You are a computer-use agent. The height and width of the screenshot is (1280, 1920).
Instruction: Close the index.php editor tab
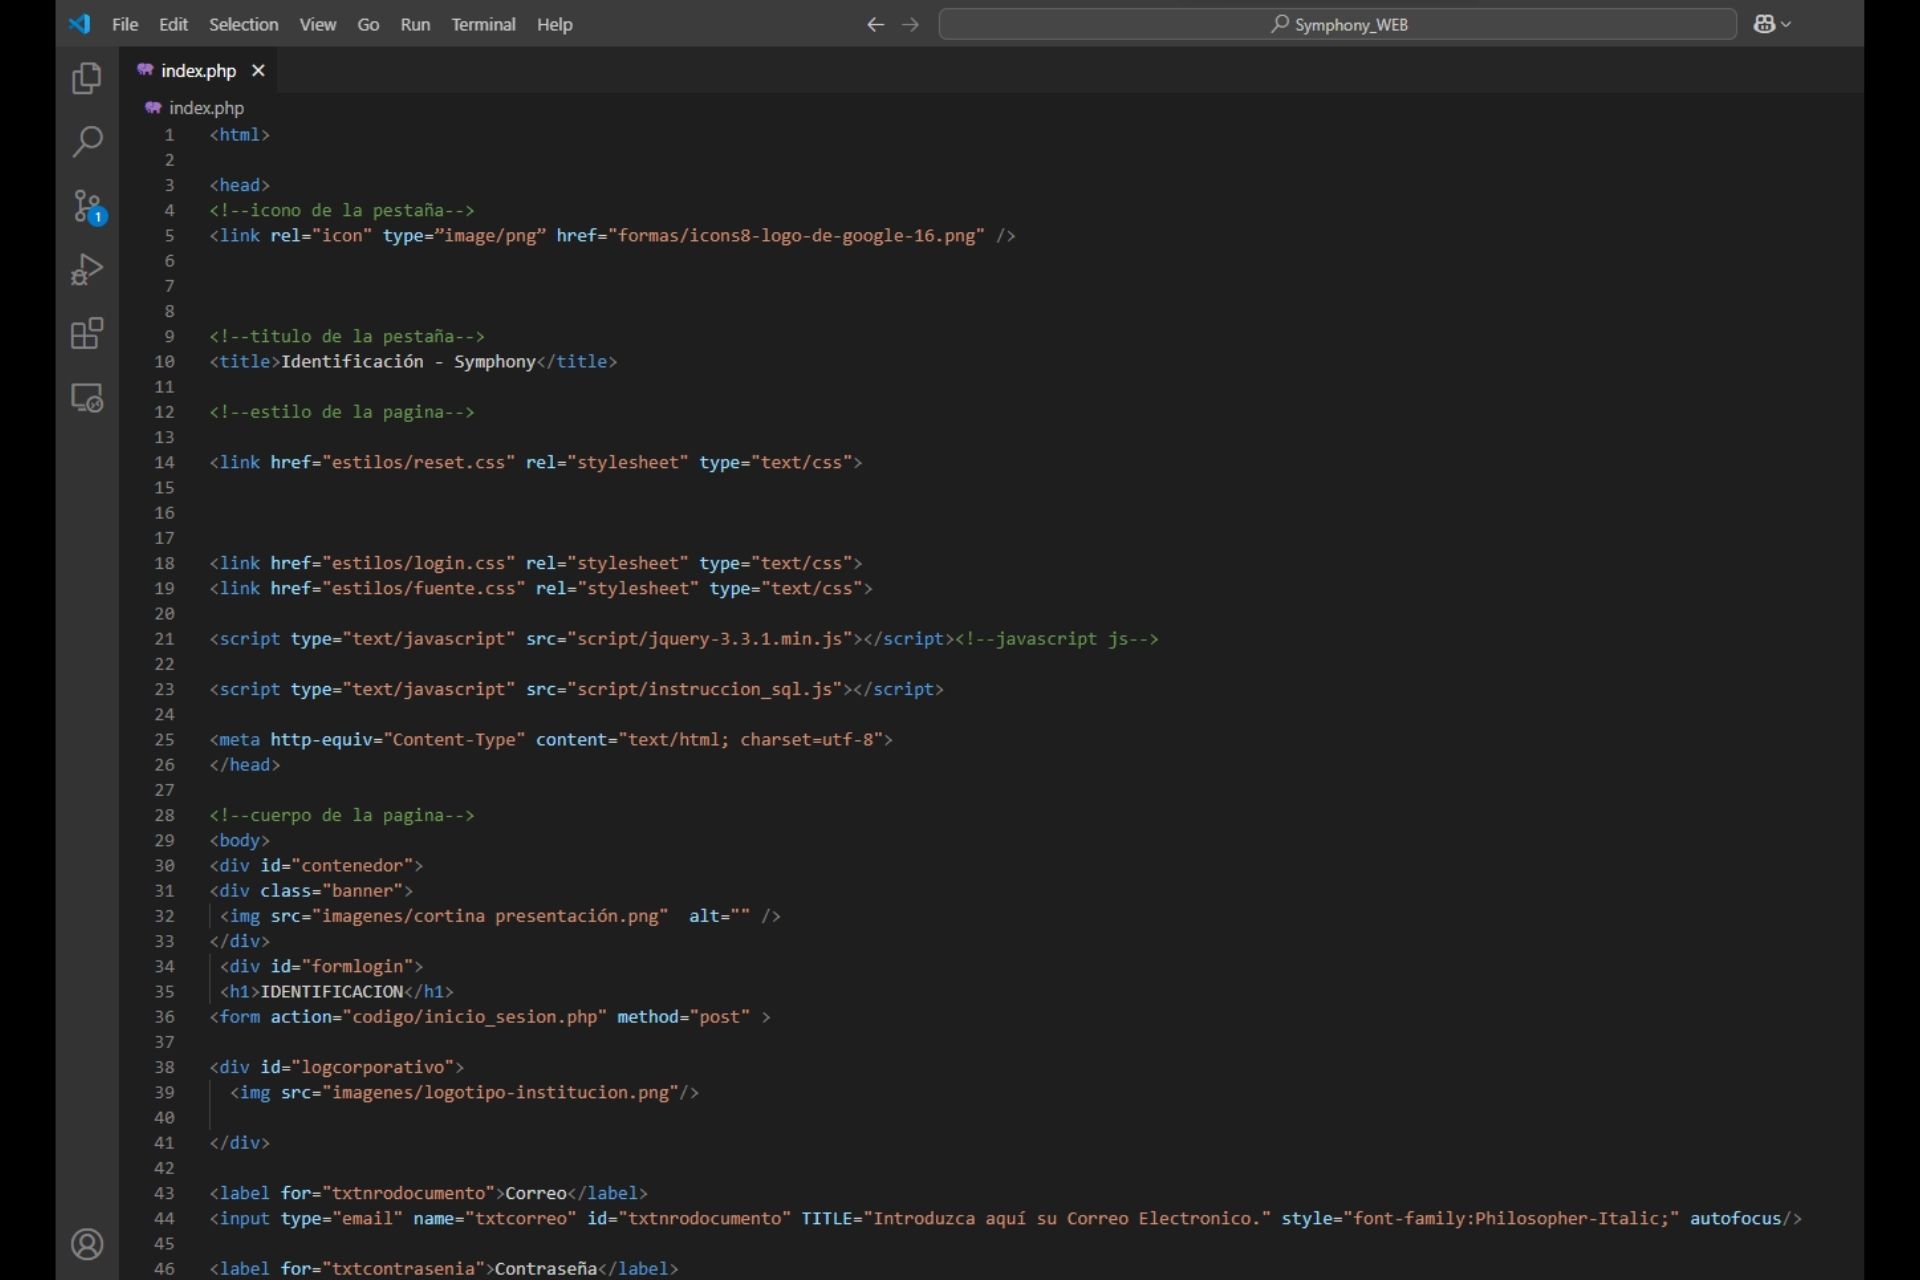point(258,70)
